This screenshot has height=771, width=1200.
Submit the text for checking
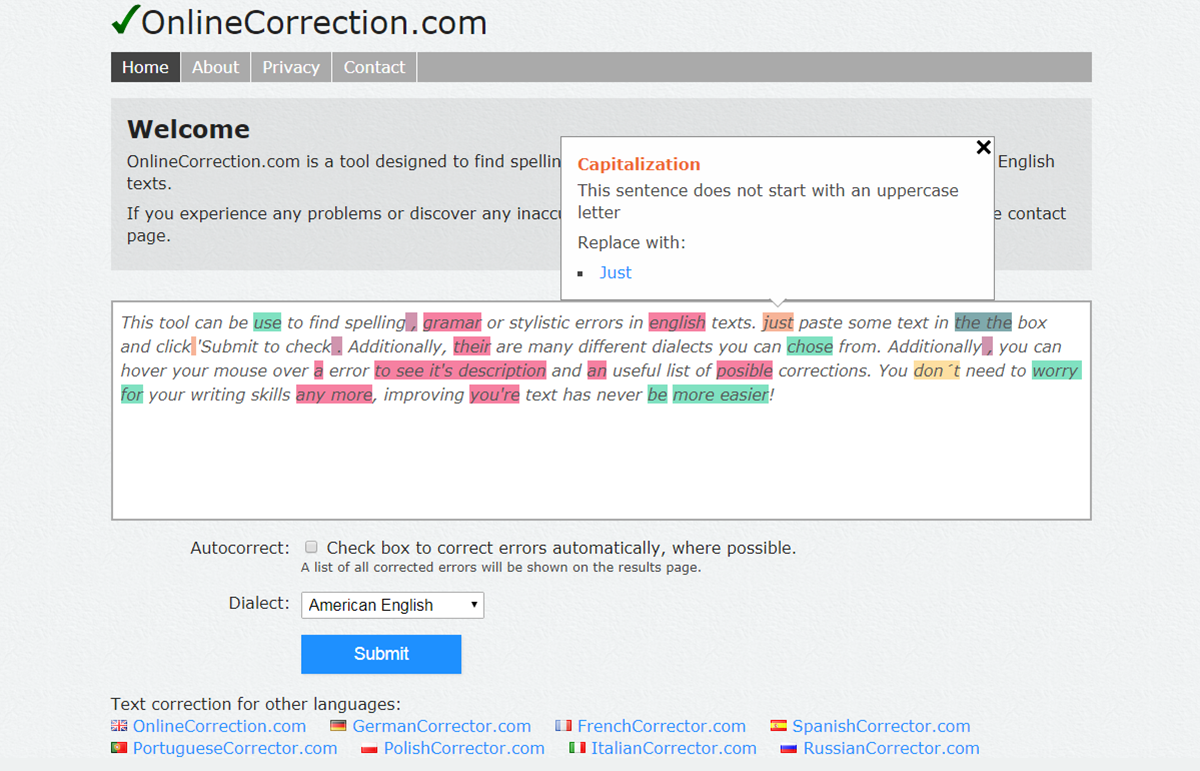coord(381,654)
